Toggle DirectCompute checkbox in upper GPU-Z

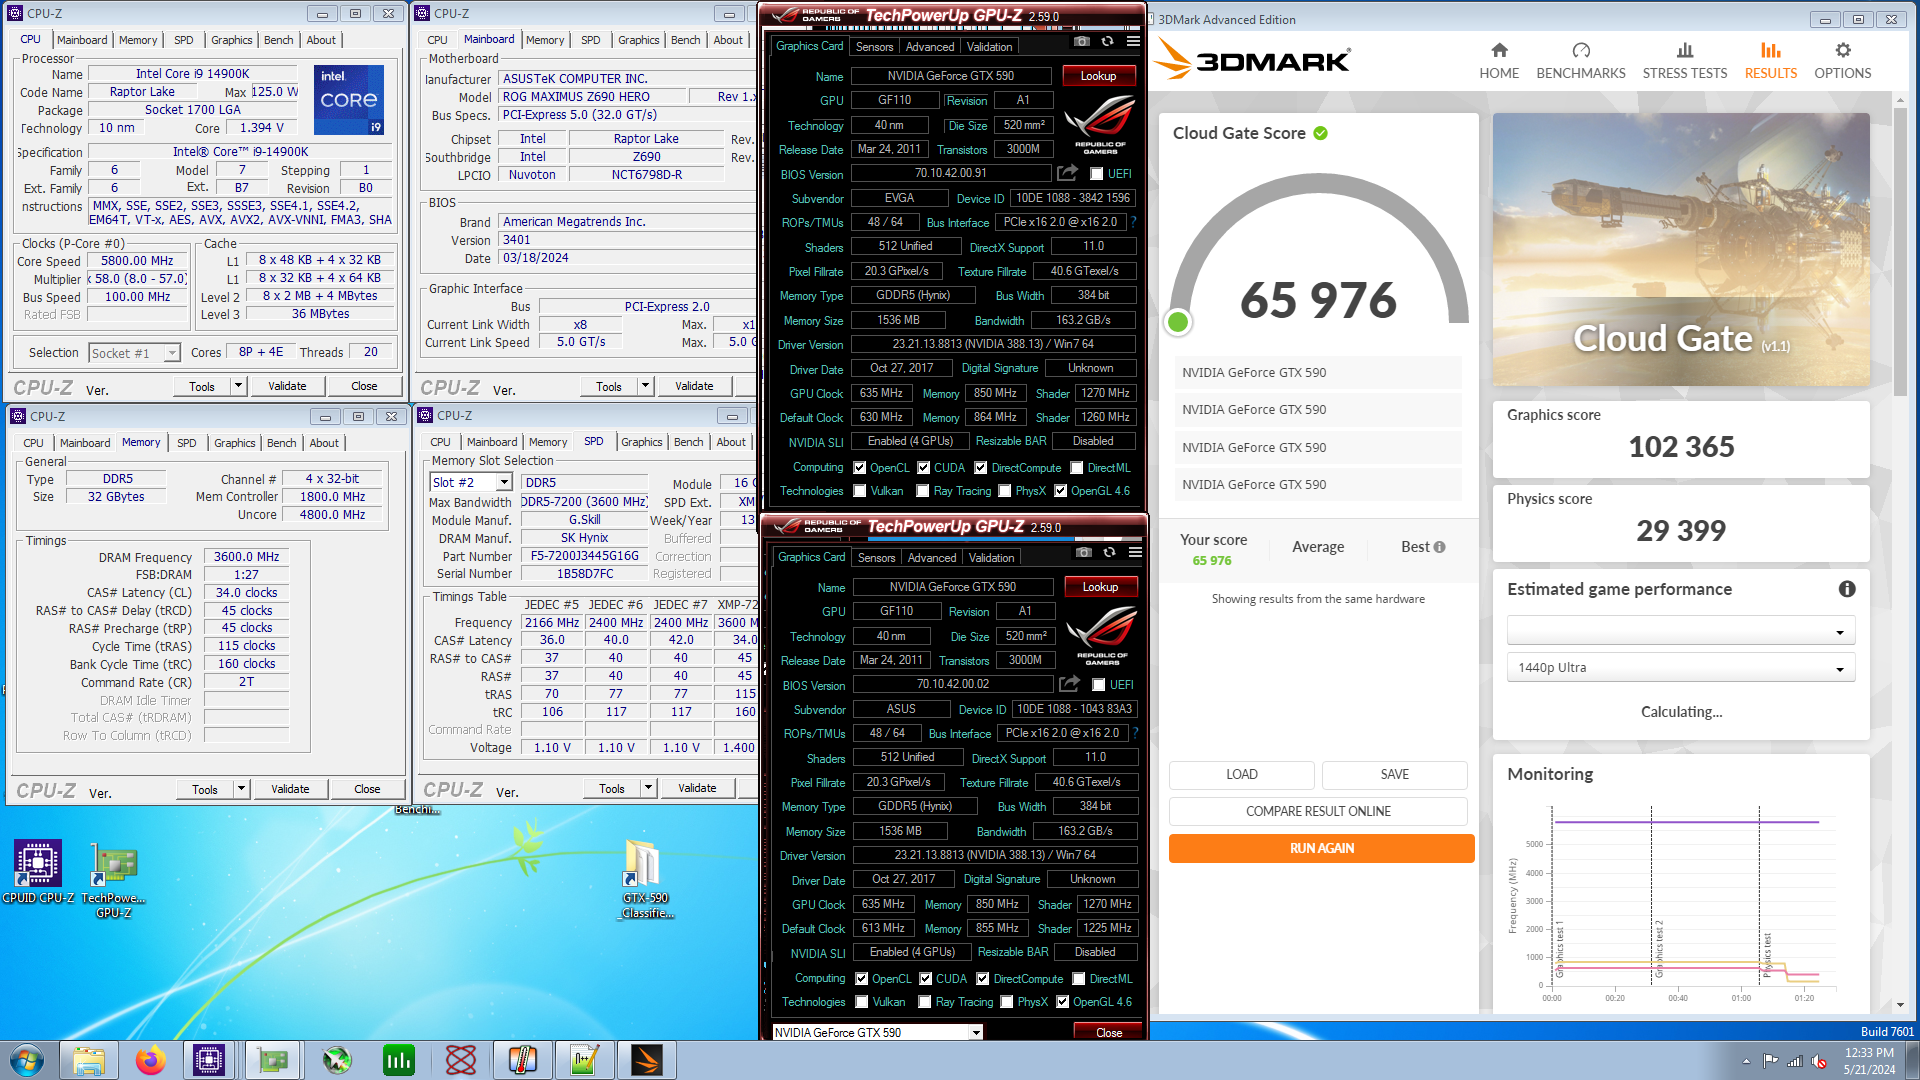(981, 468)
